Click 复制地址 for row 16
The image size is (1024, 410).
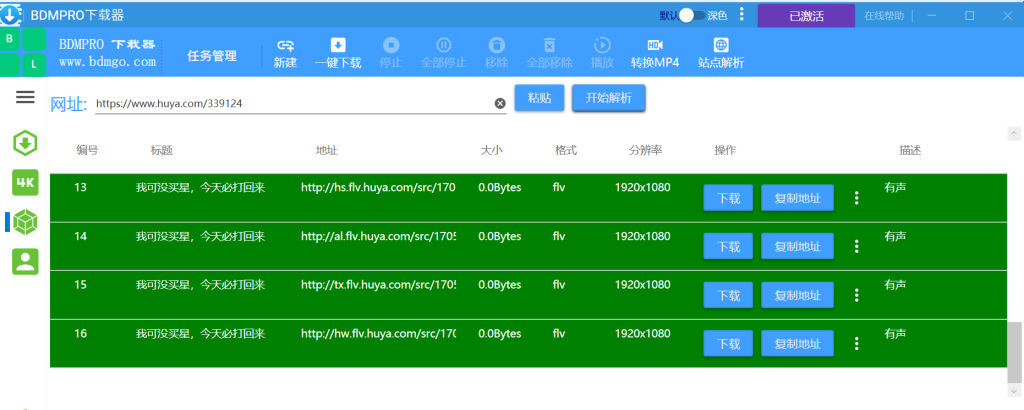pyautogui.click(x=797, y=343)
